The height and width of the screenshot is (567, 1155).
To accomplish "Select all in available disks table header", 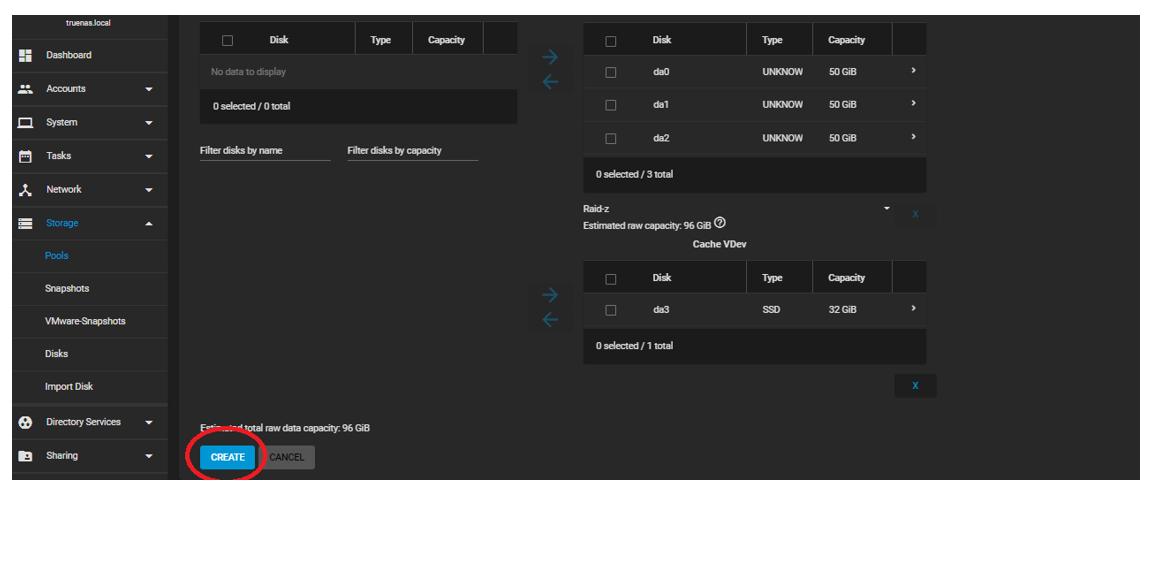I will pos(228,40).
